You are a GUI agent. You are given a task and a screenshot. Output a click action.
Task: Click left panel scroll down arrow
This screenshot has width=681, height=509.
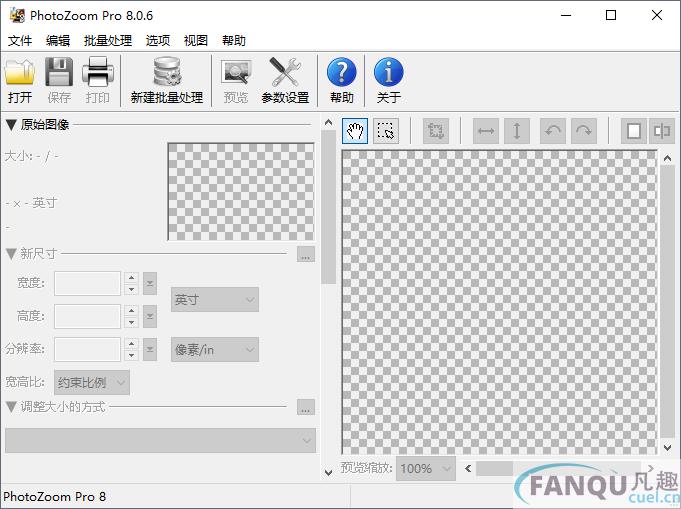pyautogui.click(x=329, y=472)
